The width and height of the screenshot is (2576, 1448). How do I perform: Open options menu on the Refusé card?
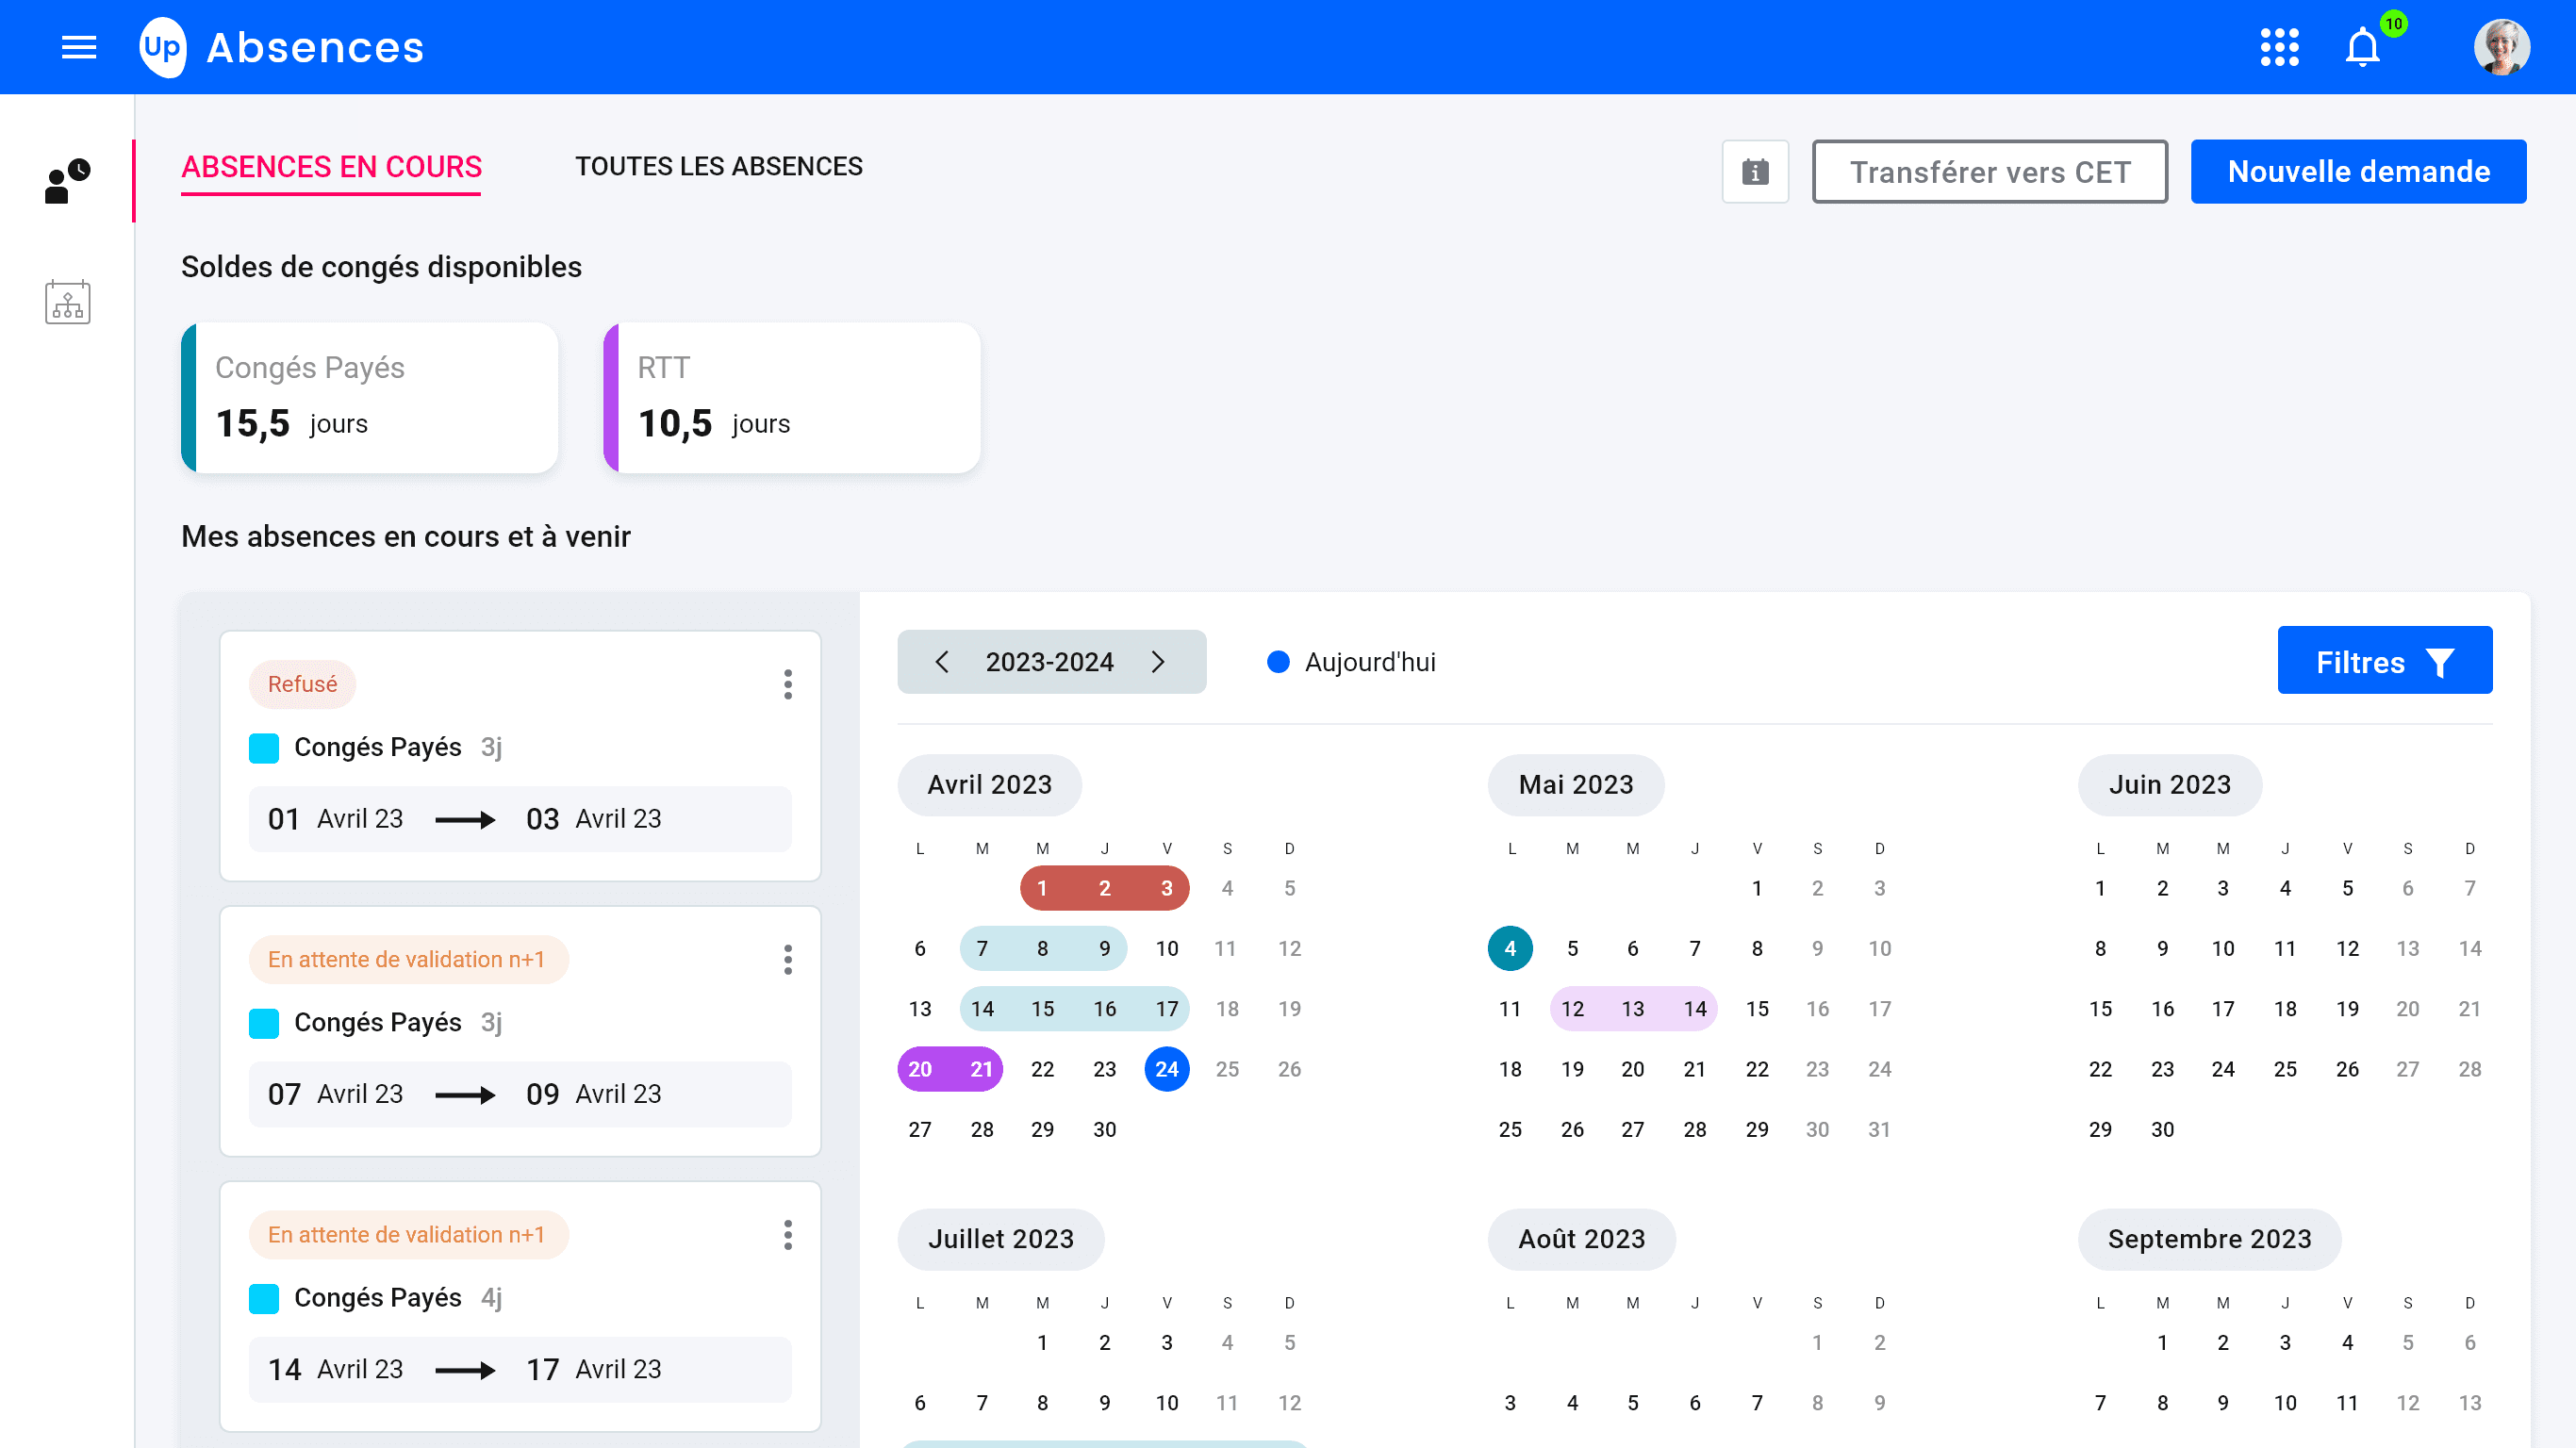tap(788, 684)
